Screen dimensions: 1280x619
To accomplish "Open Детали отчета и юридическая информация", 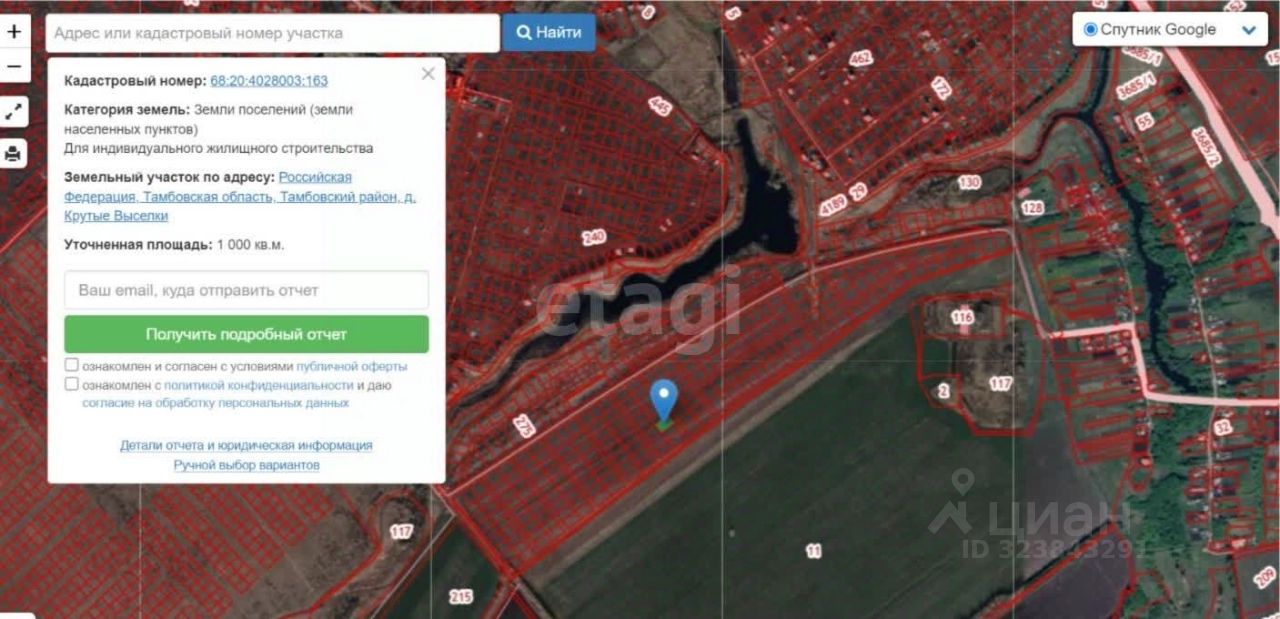I will point(246,446).
